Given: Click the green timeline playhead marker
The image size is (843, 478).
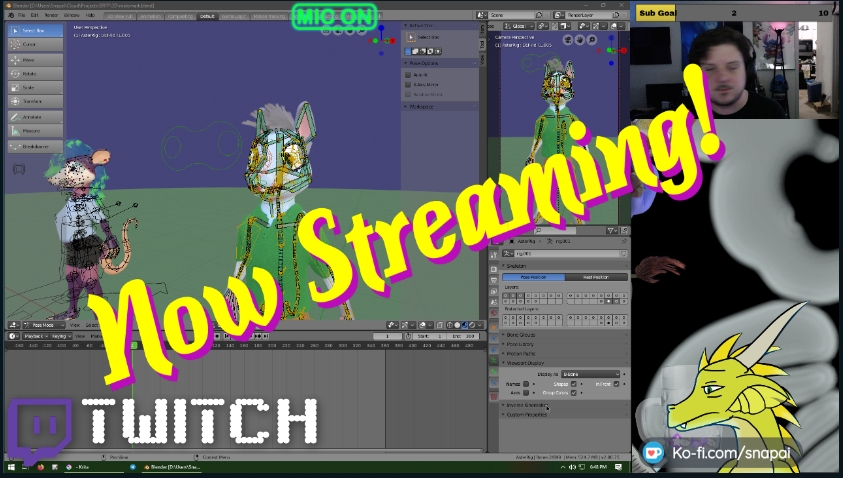Looking at the screenshot, I should point(133,346).
